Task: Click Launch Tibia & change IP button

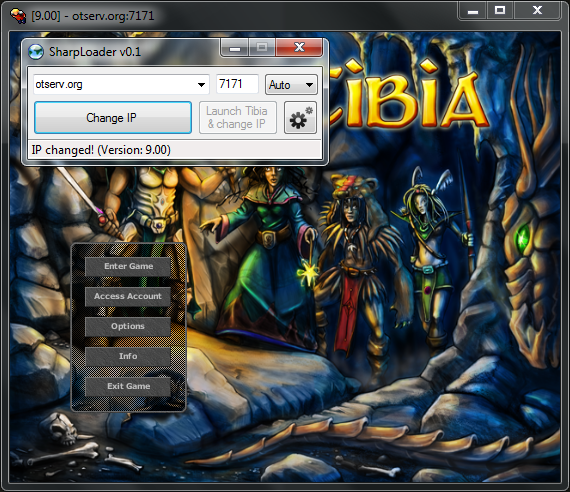Action: point(238,117)
